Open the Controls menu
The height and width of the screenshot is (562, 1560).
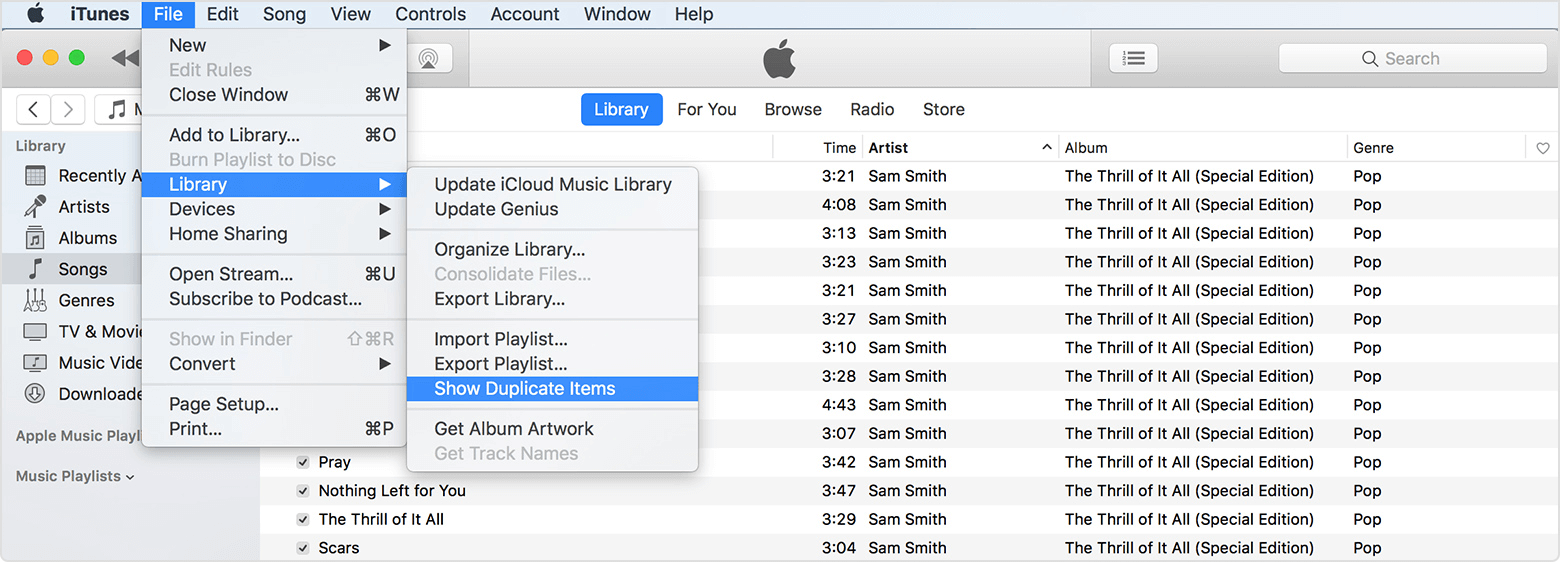(430, 14)
